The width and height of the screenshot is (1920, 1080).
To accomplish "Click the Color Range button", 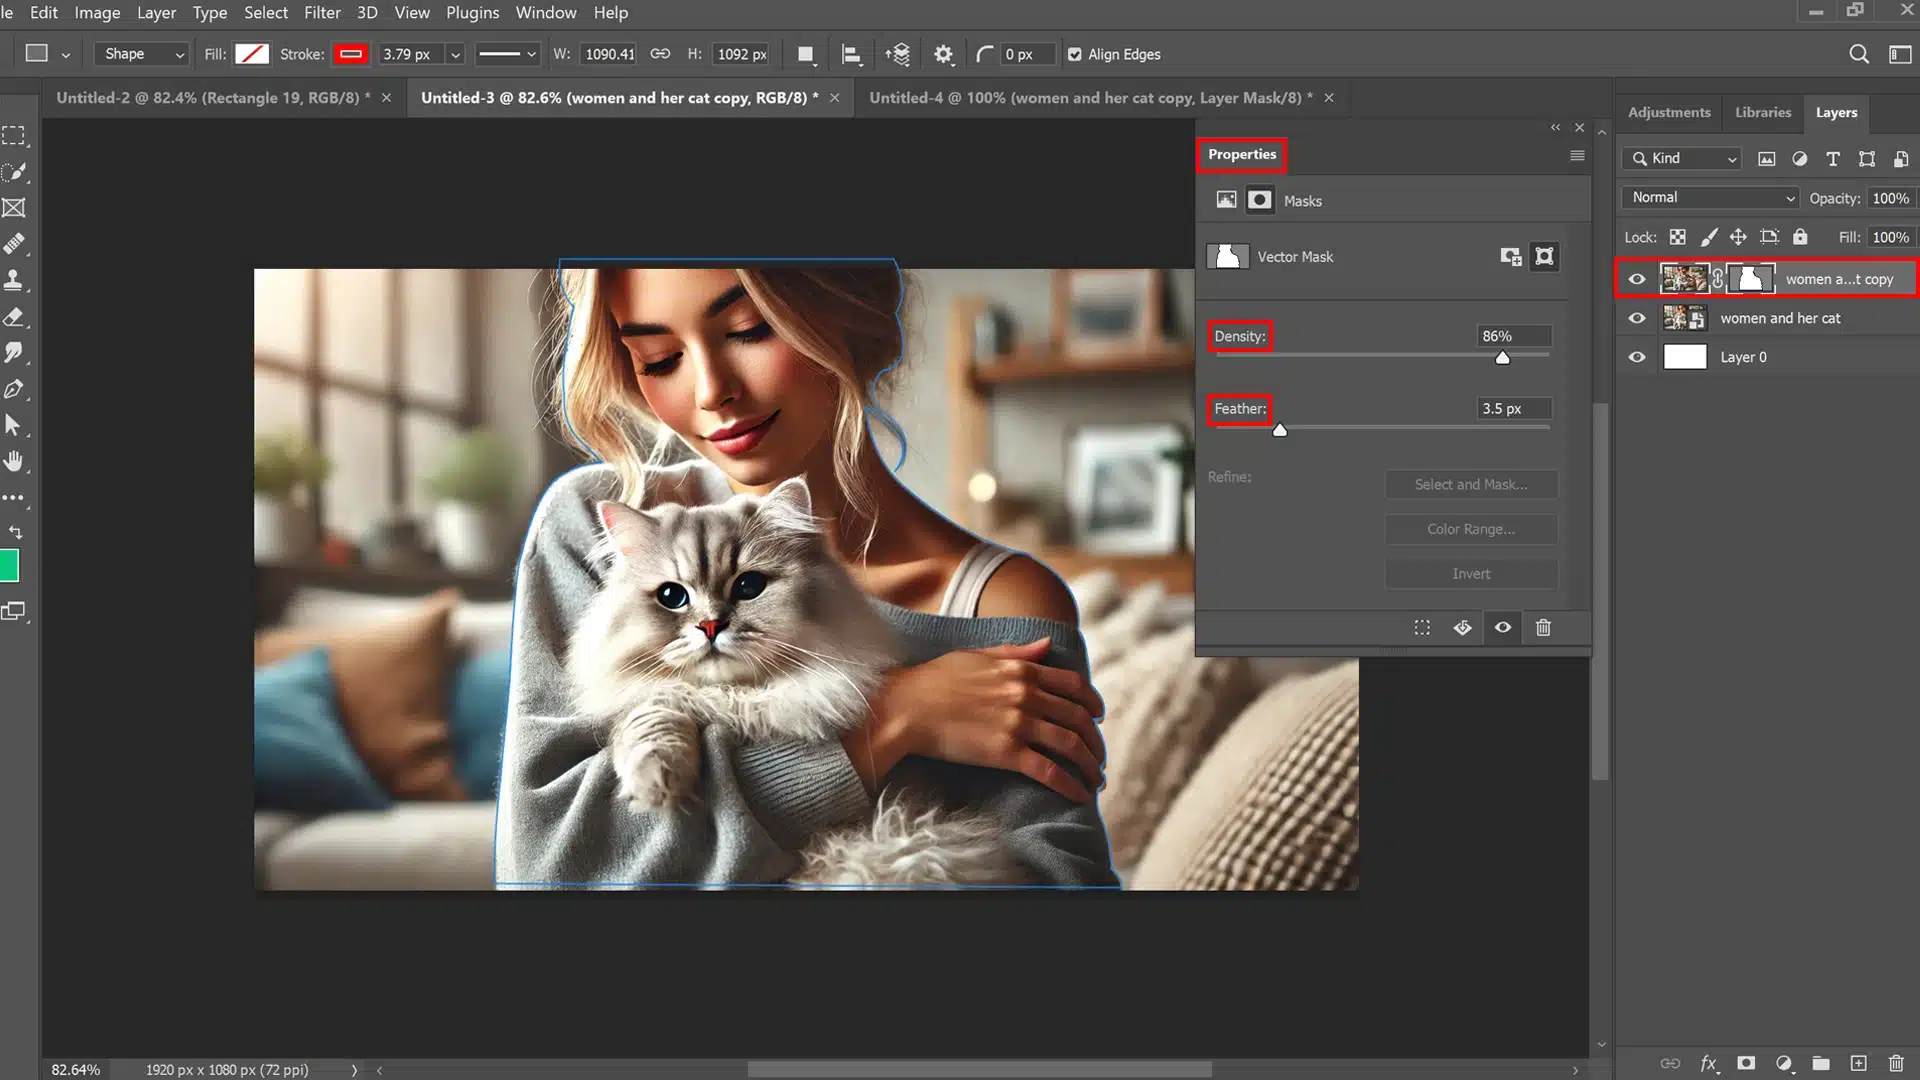I will tap(1471, 529).
